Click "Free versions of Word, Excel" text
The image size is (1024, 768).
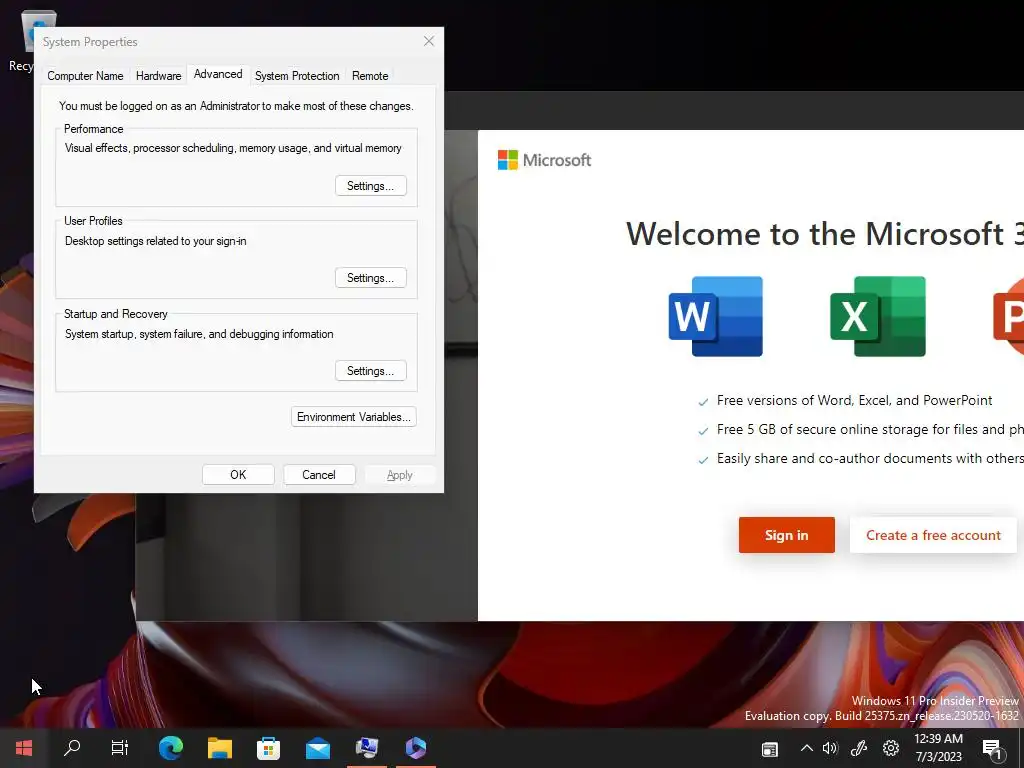click(854, 400)
